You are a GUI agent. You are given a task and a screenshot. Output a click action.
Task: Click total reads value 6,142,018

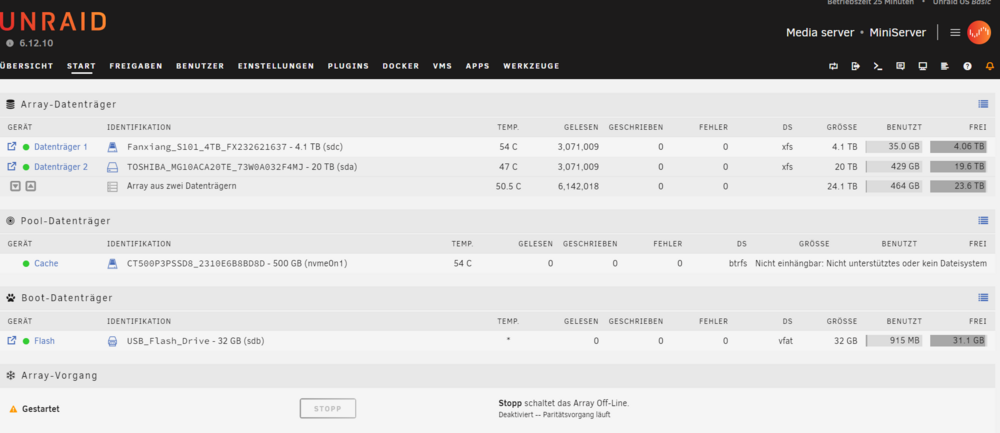(577, 186)
